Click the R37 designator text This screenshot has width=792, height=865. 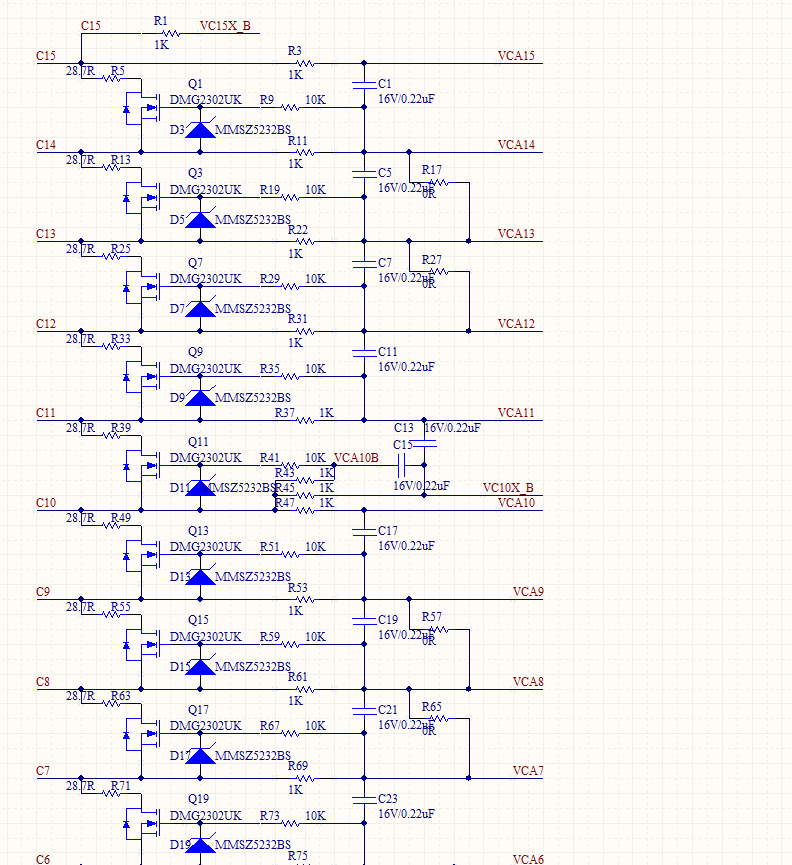click(285, 413)
